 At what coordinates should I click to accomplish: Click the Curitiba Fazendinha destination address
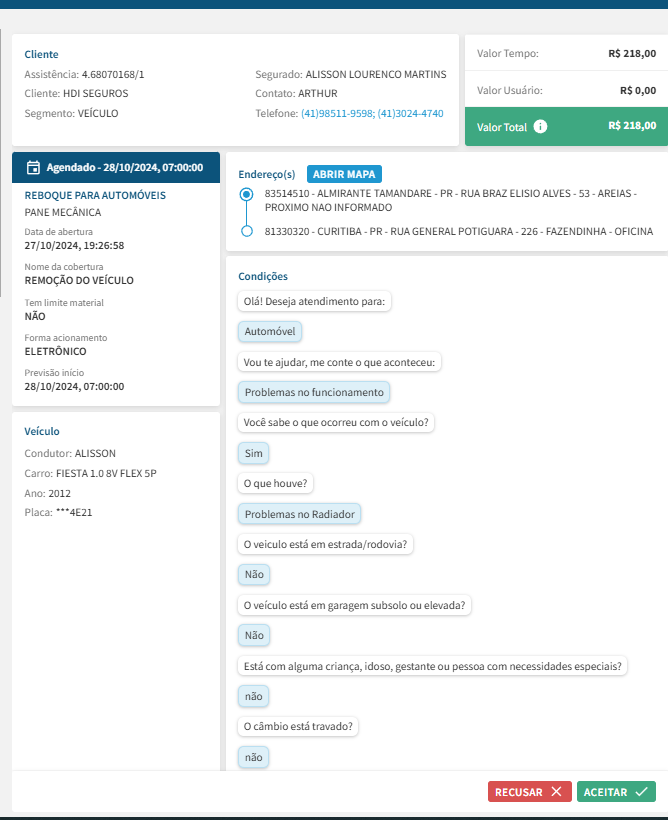[458, 232]
